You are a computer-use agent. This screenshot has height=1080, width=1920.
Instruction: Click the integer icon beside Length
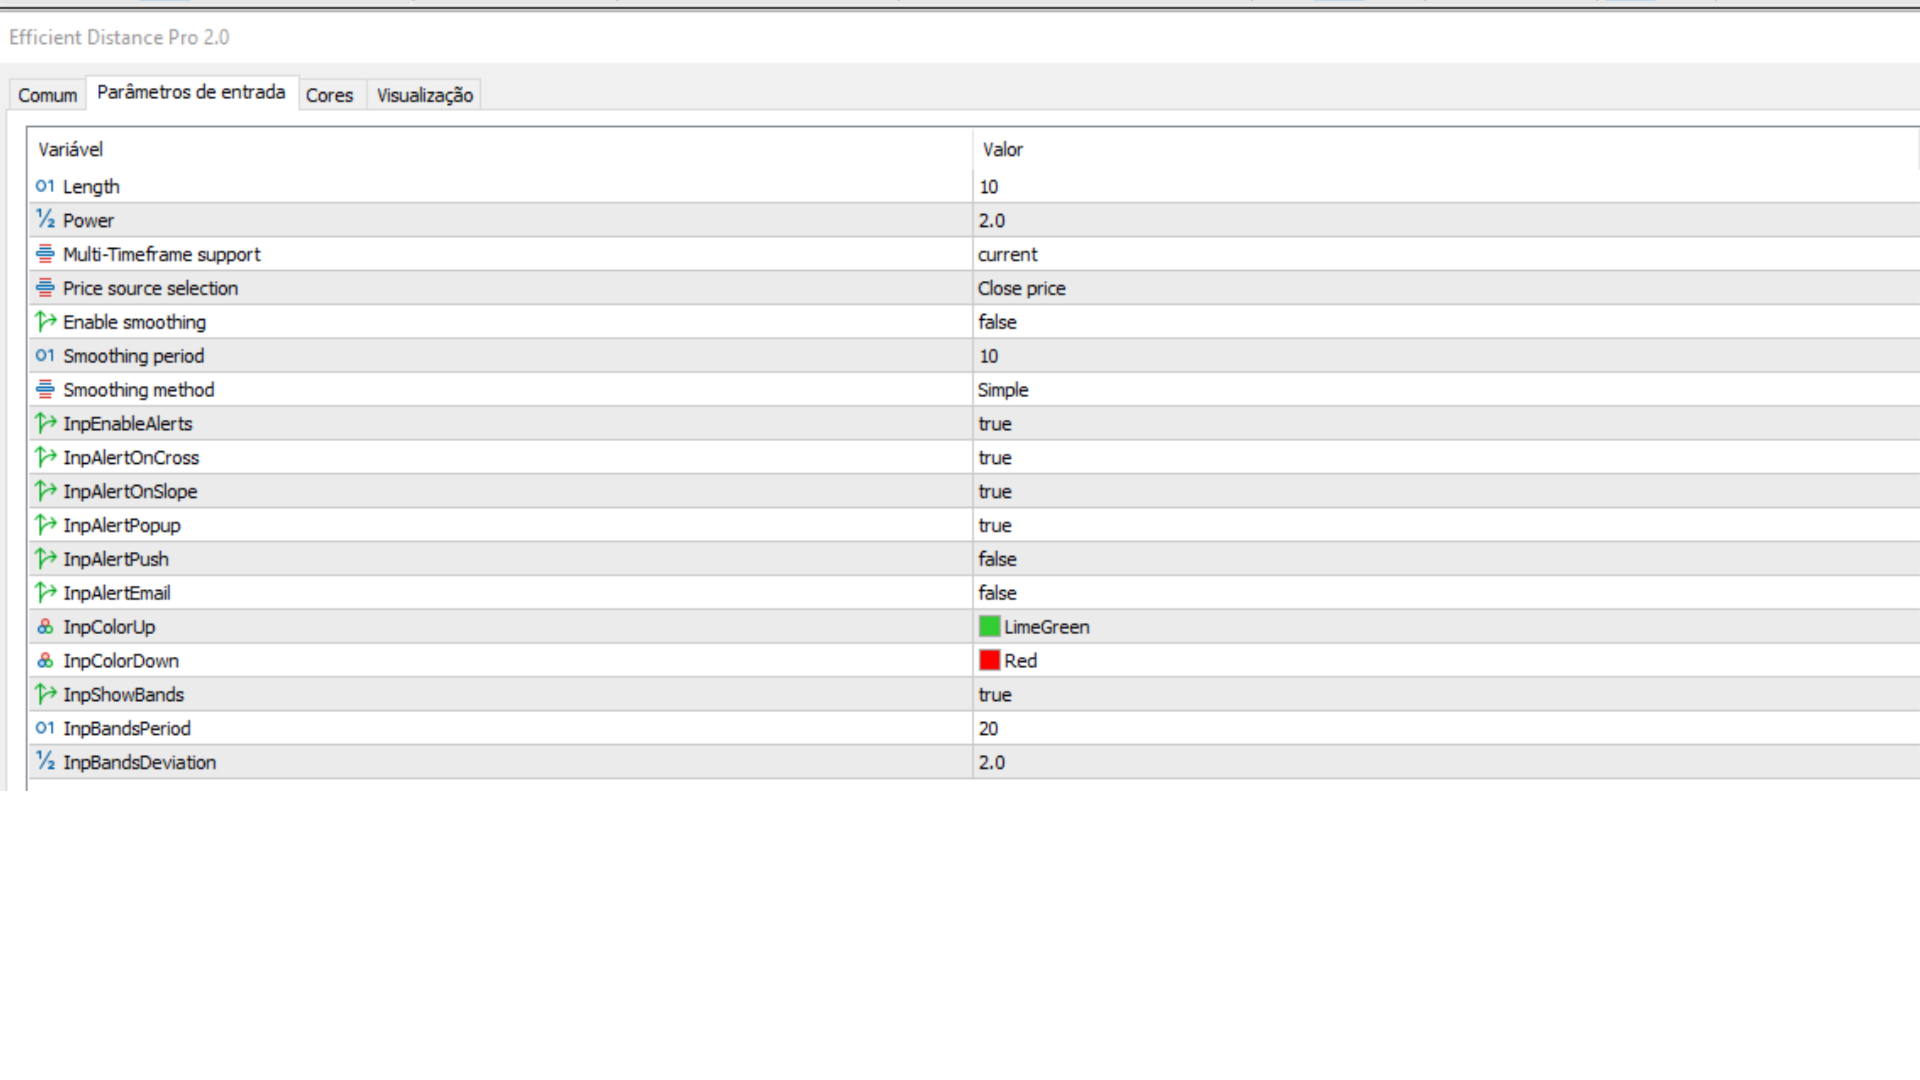(45, 186)
